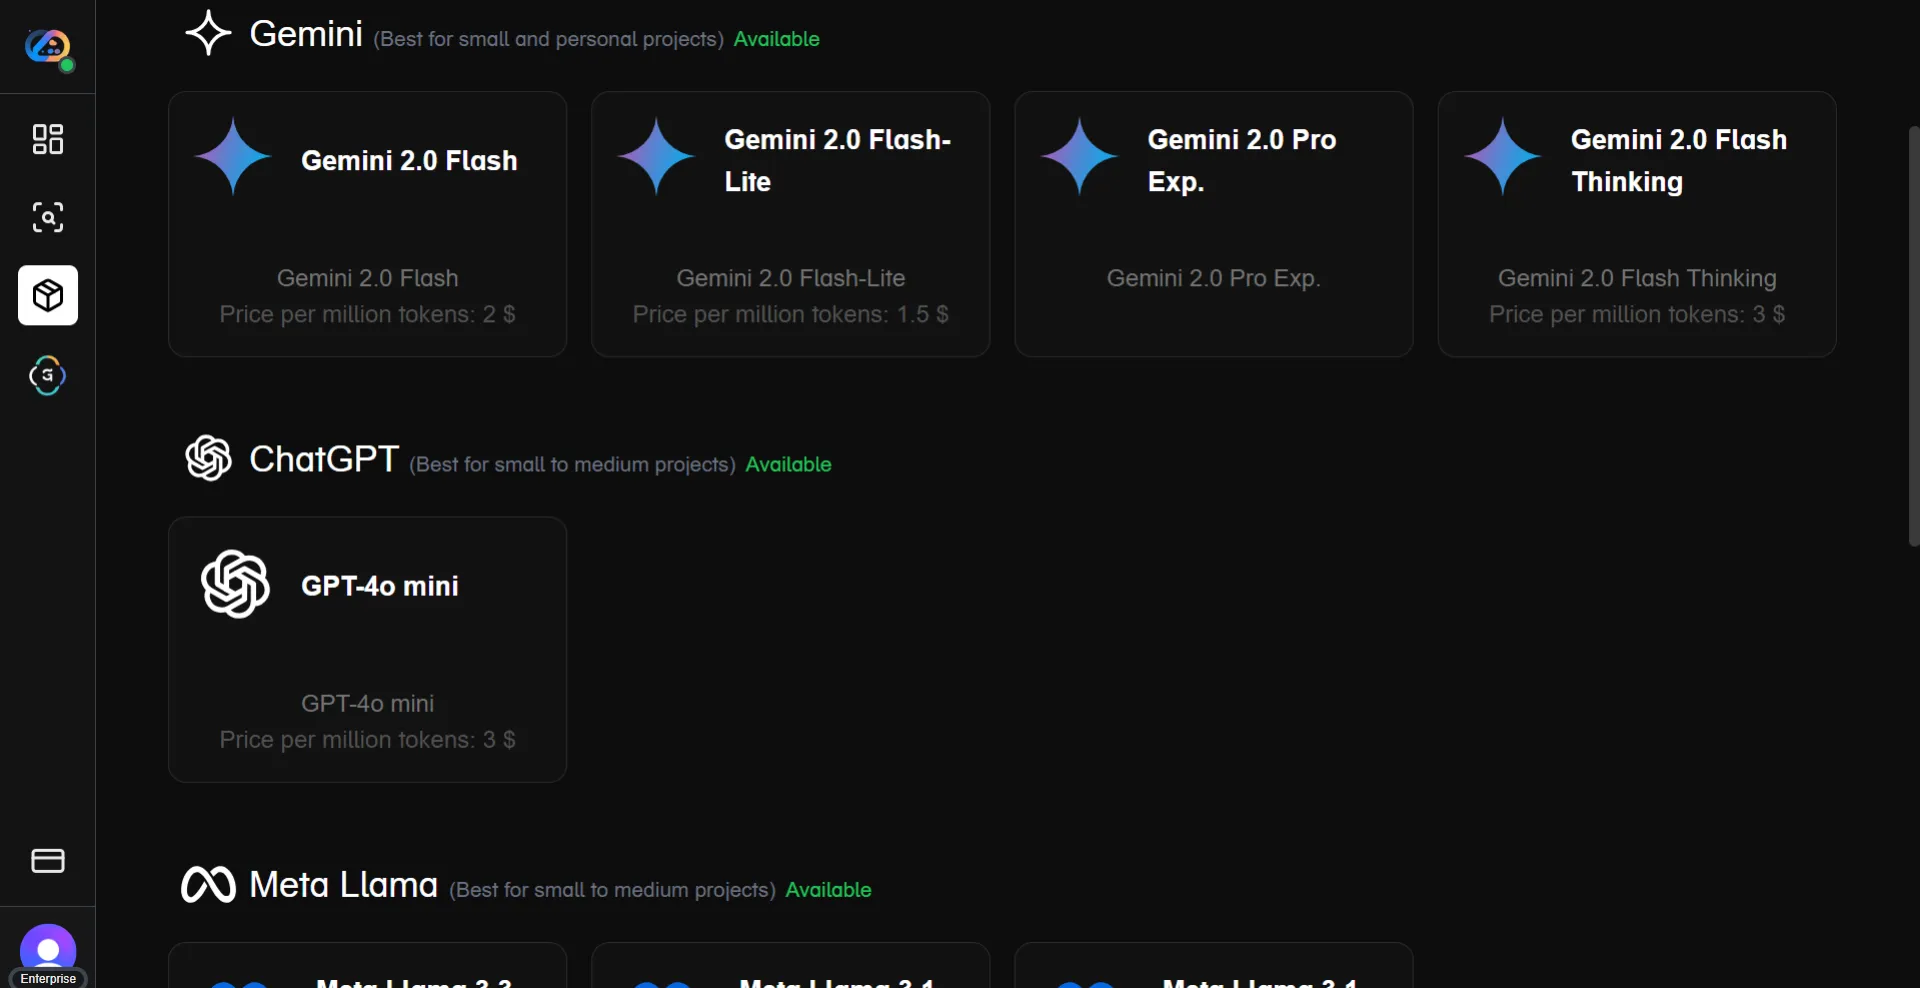
Task: Click the Gemini section heading
Action: (x=306, y=34)
